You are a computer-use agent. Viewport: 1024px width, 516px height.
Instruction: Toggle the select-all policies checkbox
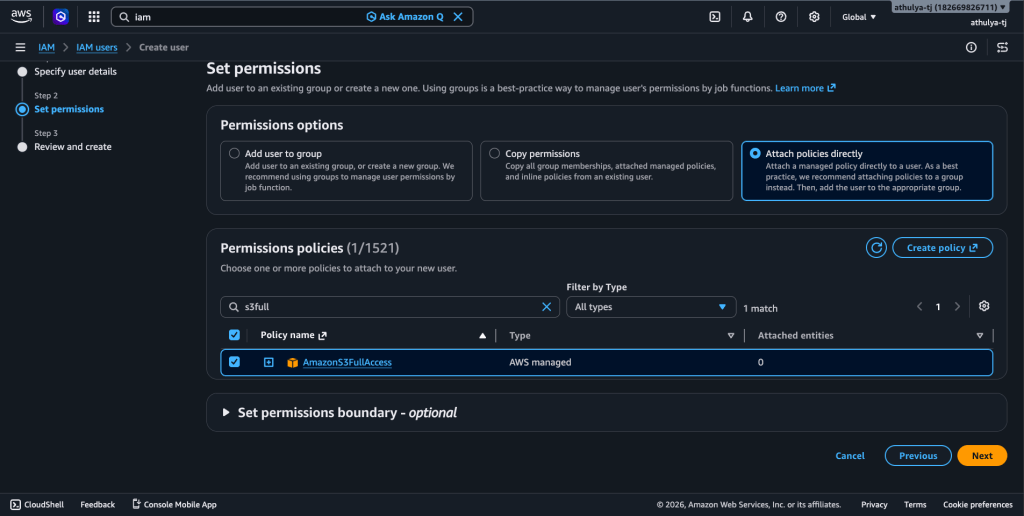[234, 335]
